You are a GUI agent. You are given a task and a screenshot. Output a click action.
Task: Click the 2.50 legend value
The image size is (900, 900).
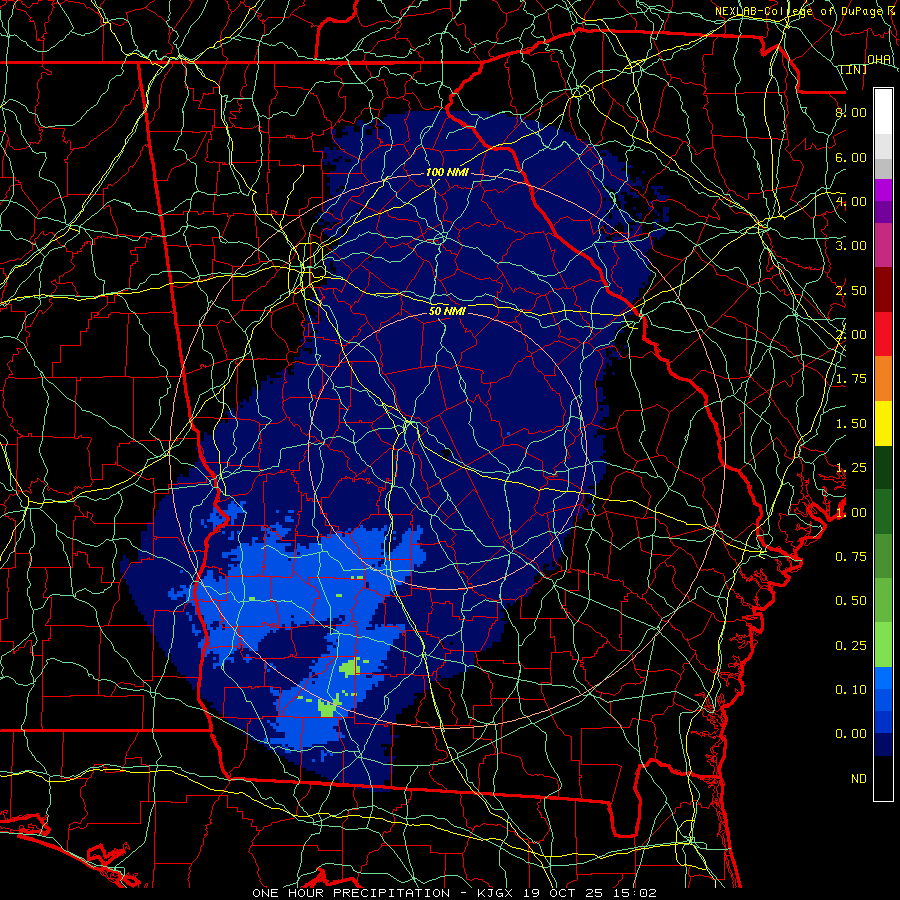pyautogui.click(x=851, y=290)
